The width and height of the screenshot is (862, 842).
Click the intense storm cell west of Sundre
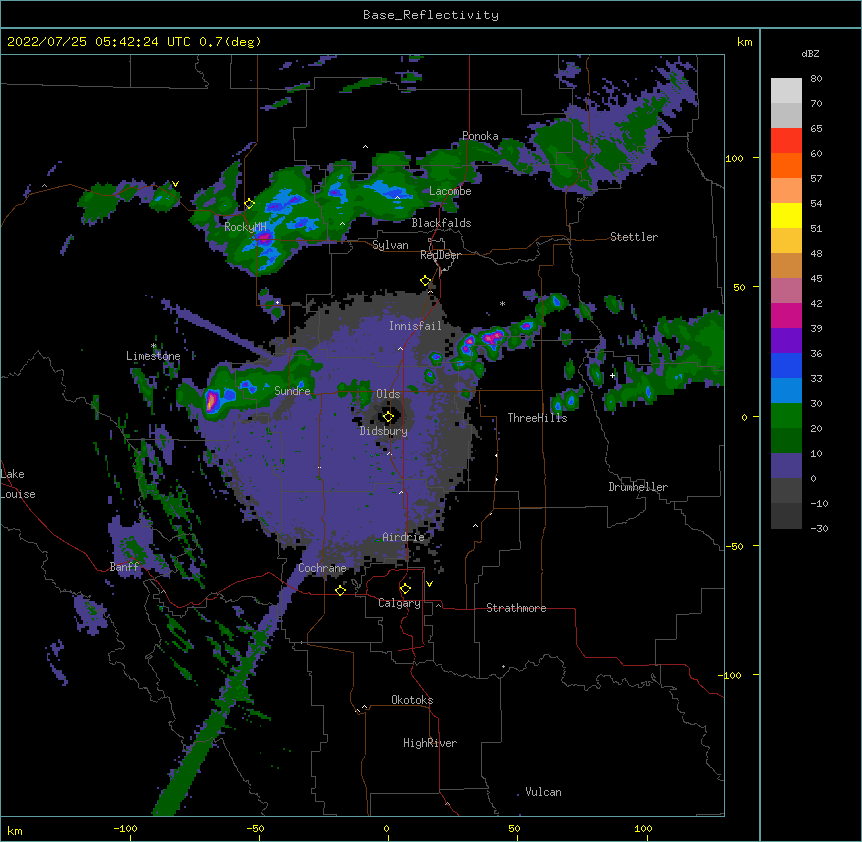click(211, 400)
